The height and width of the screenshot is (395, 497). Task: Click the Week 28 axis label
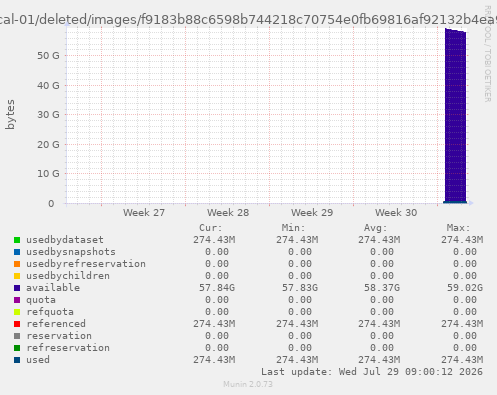pyautogui.click(x=228, y=213)
